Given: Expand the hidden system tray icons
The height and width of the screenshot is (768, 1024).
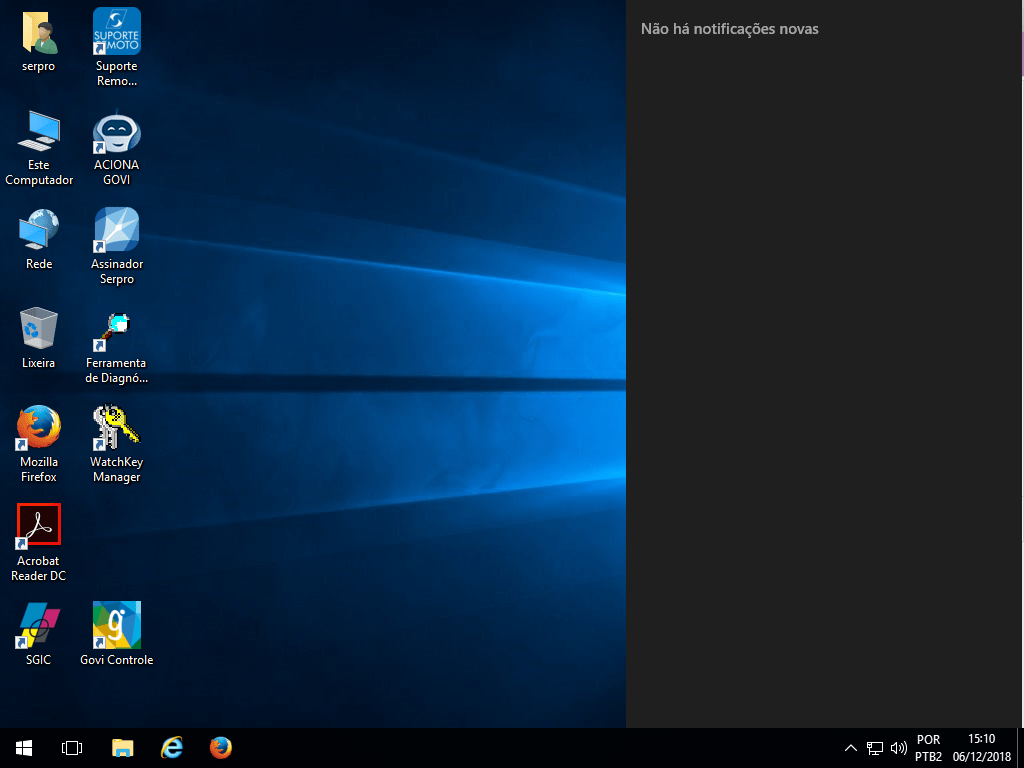Looking at the screenshot, I should pyautogui.click(x=851, y=748).
